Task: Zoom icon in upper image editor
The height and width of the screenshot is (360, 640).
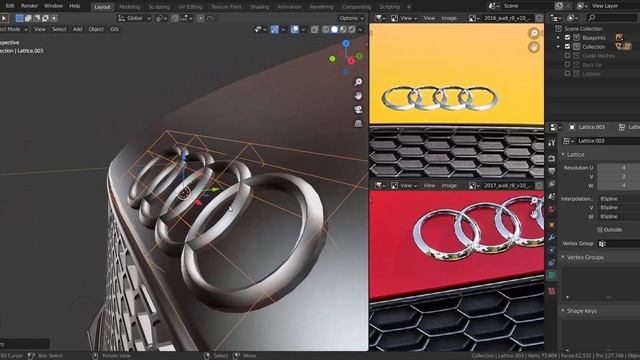Action: click(x=534, y=33)
